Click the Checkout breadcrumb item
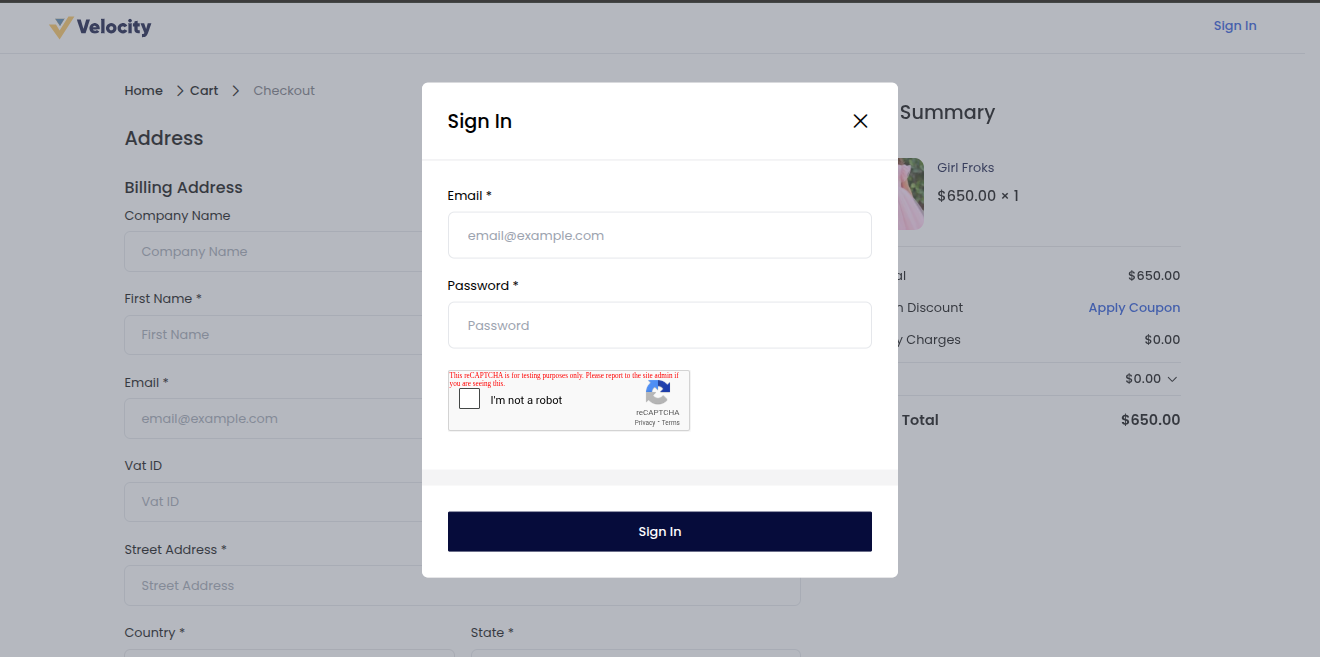1320x657 pixels. (x=284, y=90)
